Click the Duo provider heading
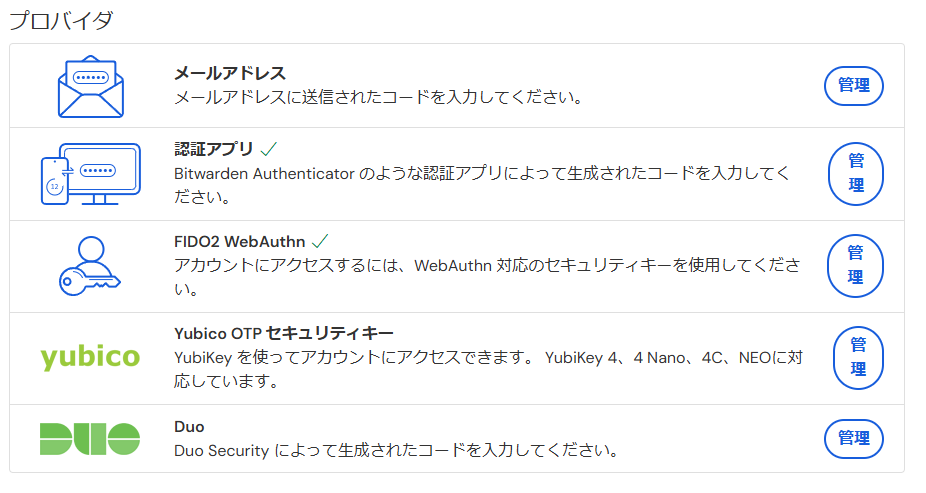 (x=189, y=426)
